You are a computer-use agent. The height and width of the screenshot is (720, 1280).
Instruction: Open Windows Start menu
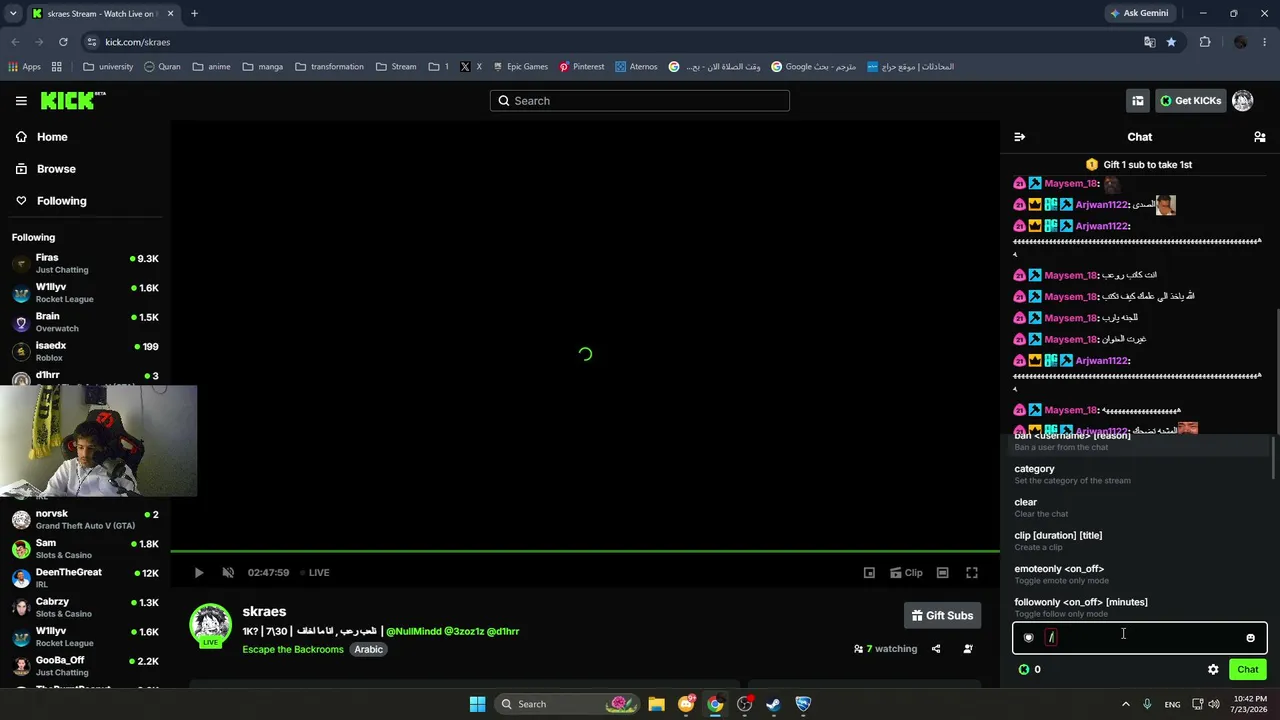[477, 704]
